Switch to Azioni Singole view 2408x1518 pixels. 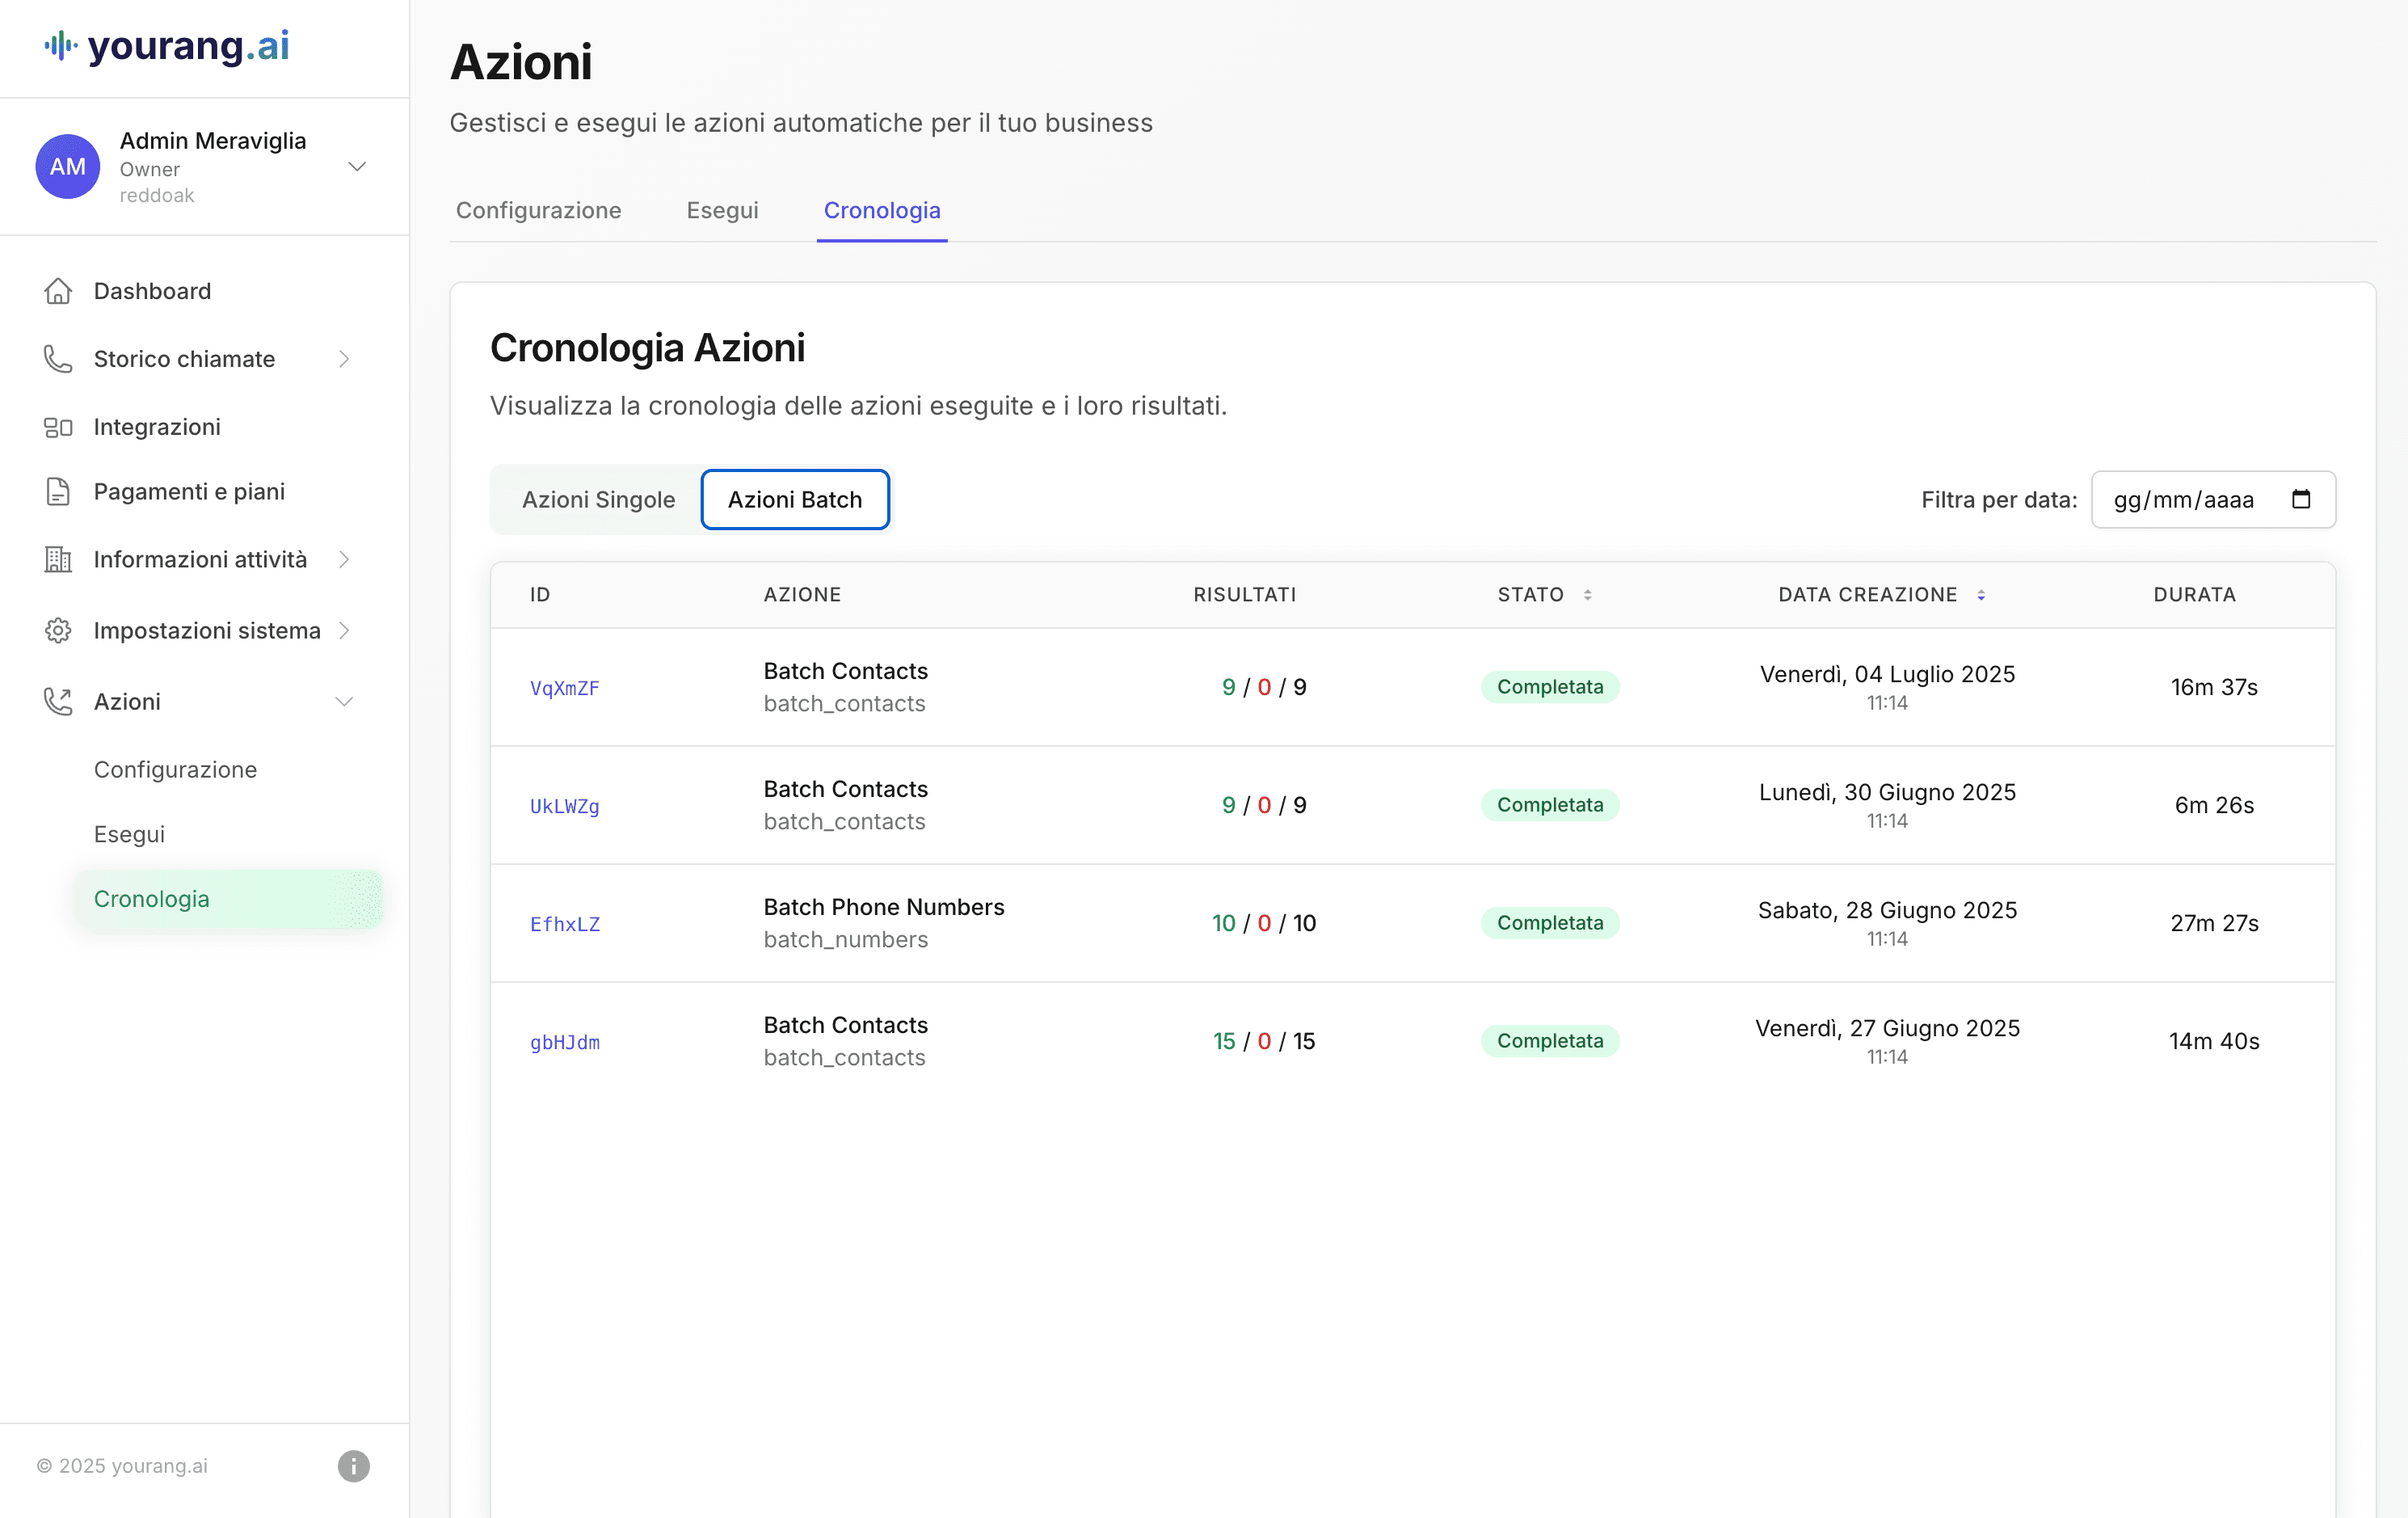tap(598, 499)
